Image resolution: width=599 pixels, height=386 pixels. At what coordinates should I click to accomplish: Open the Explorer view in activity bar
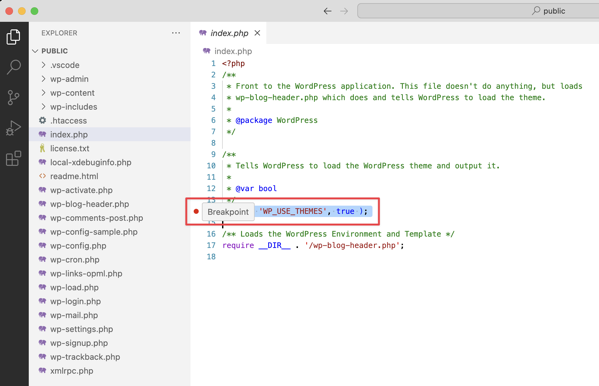(13, 37)
